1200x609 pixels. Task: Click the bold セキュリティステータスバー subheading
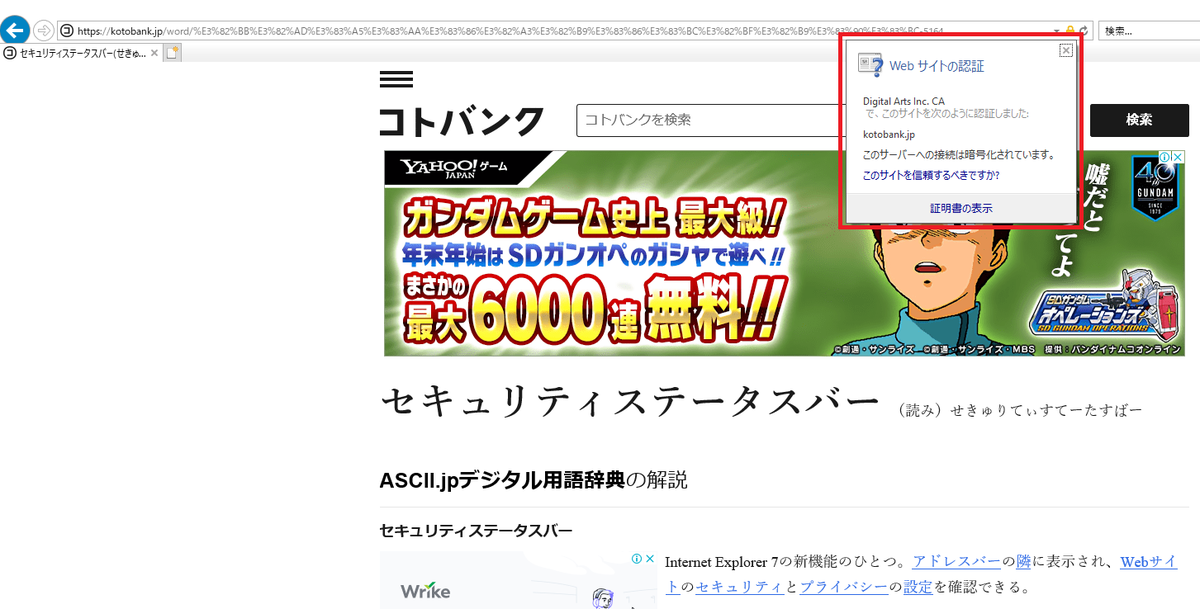point(475,530)
